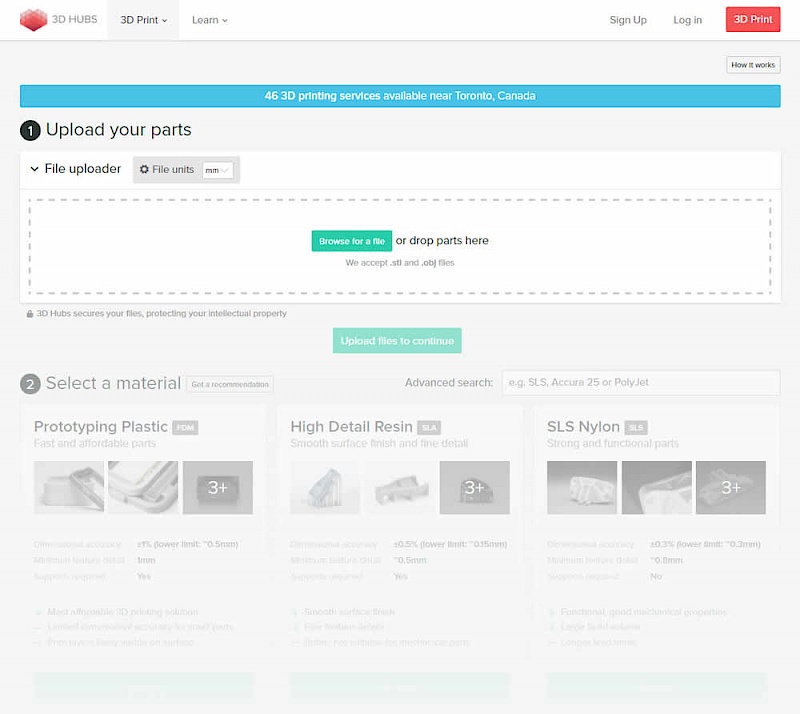Click the Sign Up link
The width and height of the screenshot is (800, 714).
628,20
